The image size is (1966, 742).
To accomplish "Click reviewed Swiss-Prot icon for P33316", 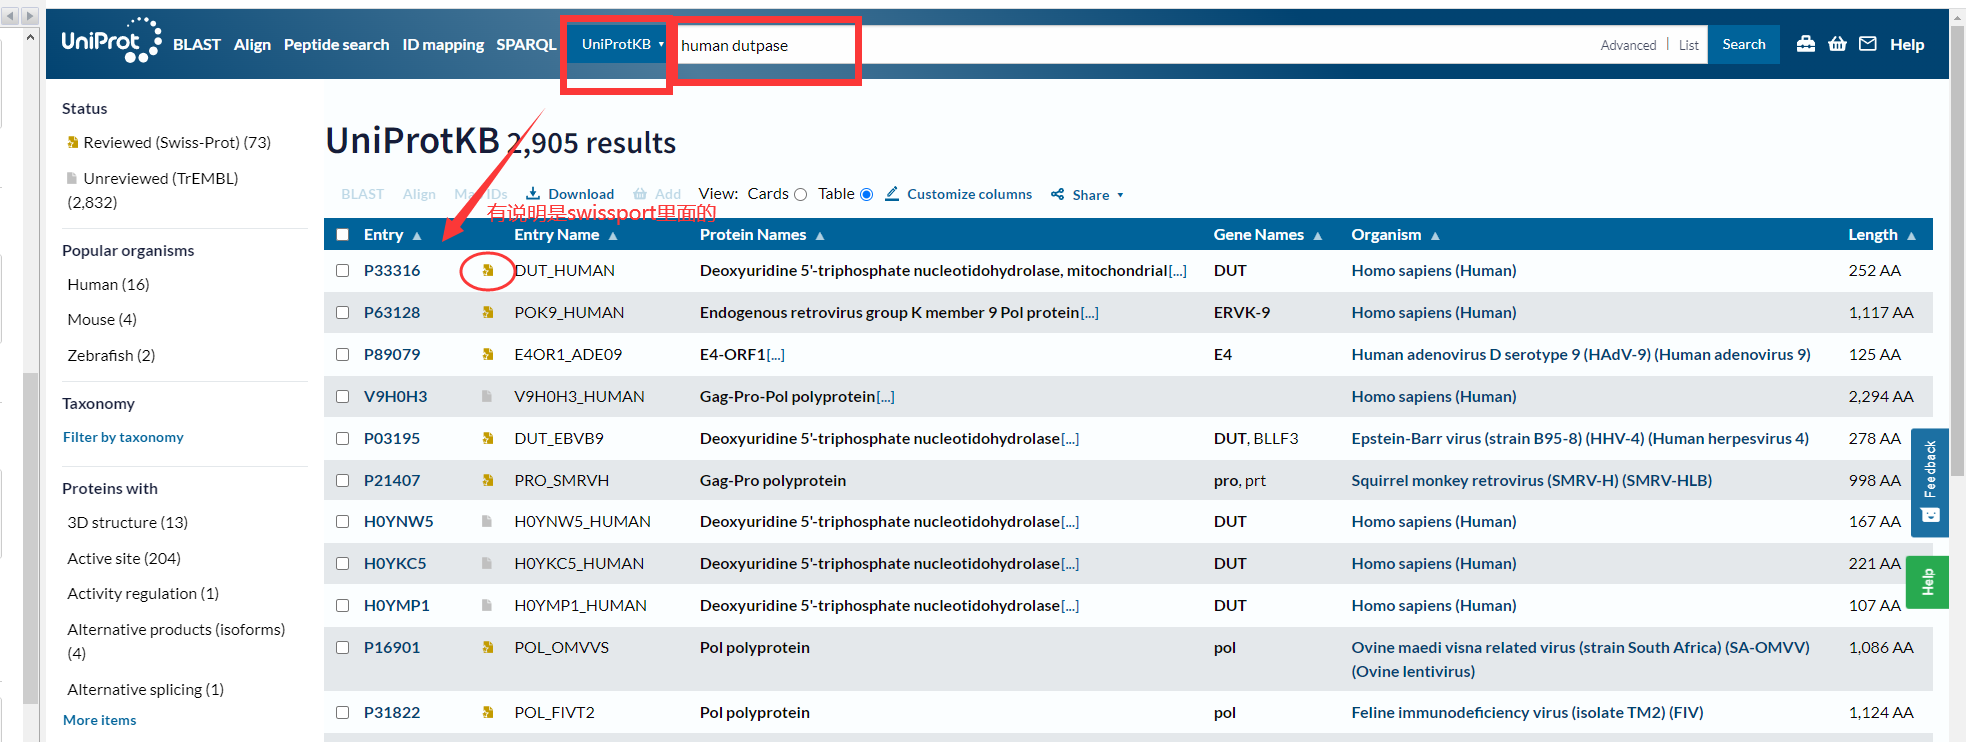I will (x=488, y=270).
